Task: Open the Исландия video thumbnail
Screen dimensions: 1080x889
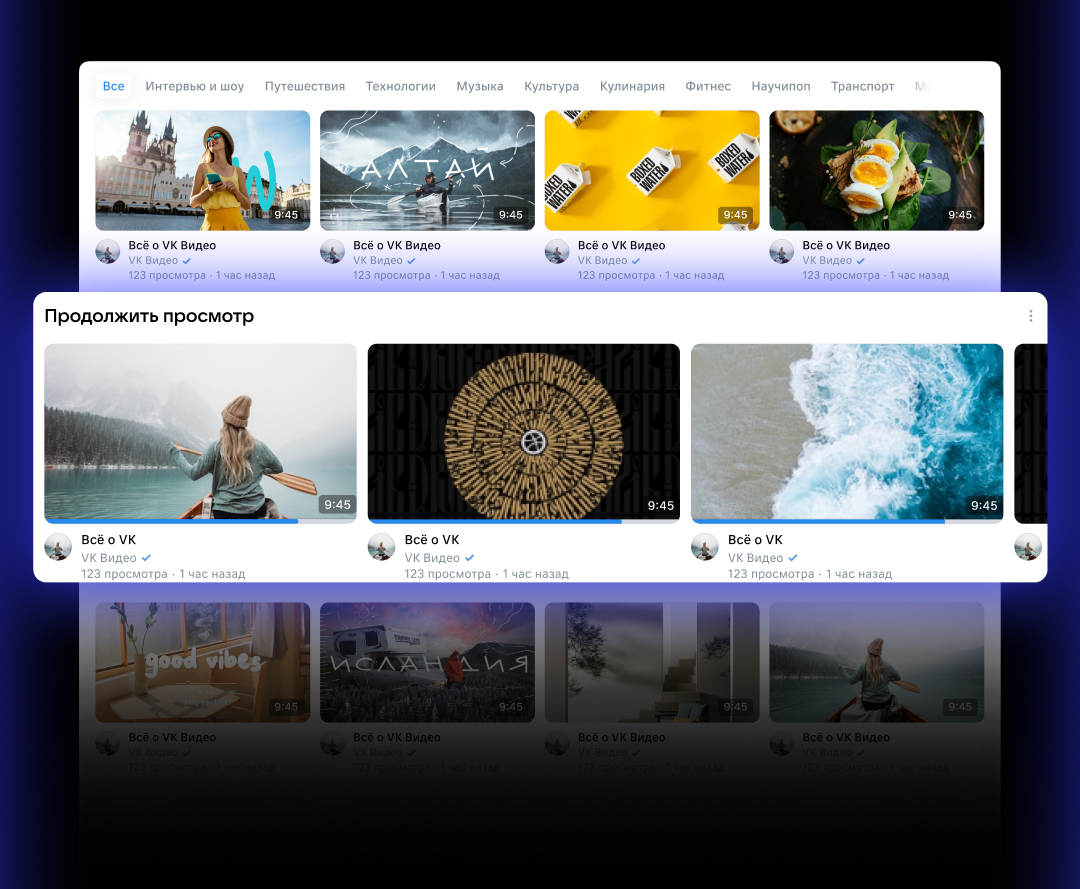Action: point(427,662)
